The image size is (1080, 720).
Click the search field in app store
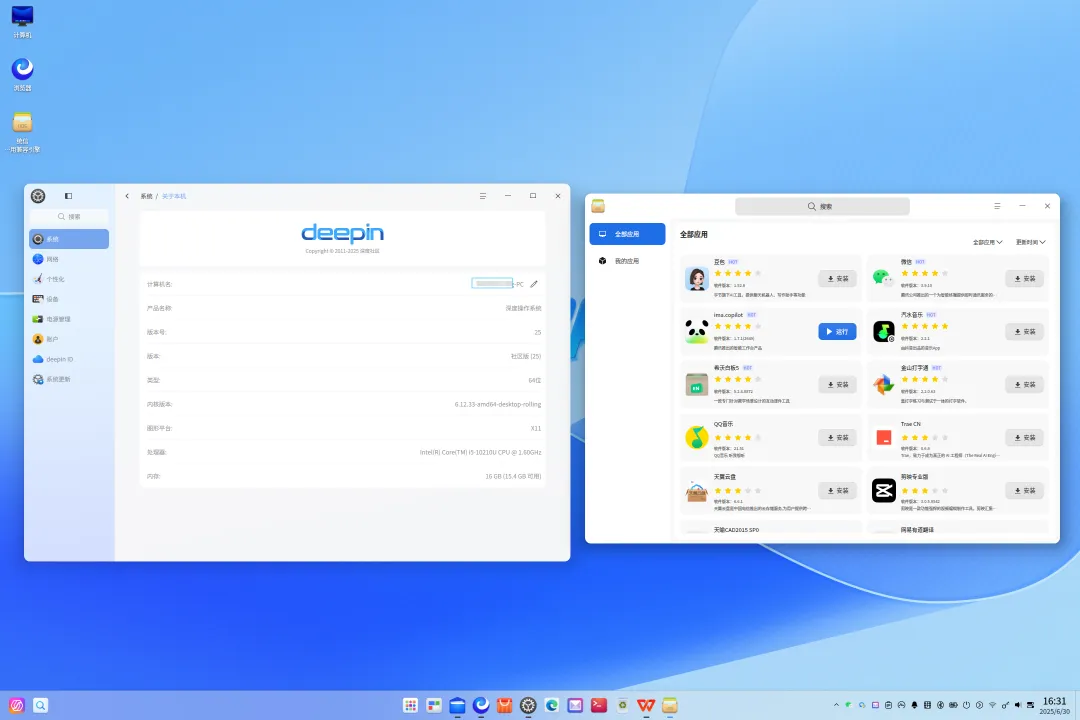(822, 206)
